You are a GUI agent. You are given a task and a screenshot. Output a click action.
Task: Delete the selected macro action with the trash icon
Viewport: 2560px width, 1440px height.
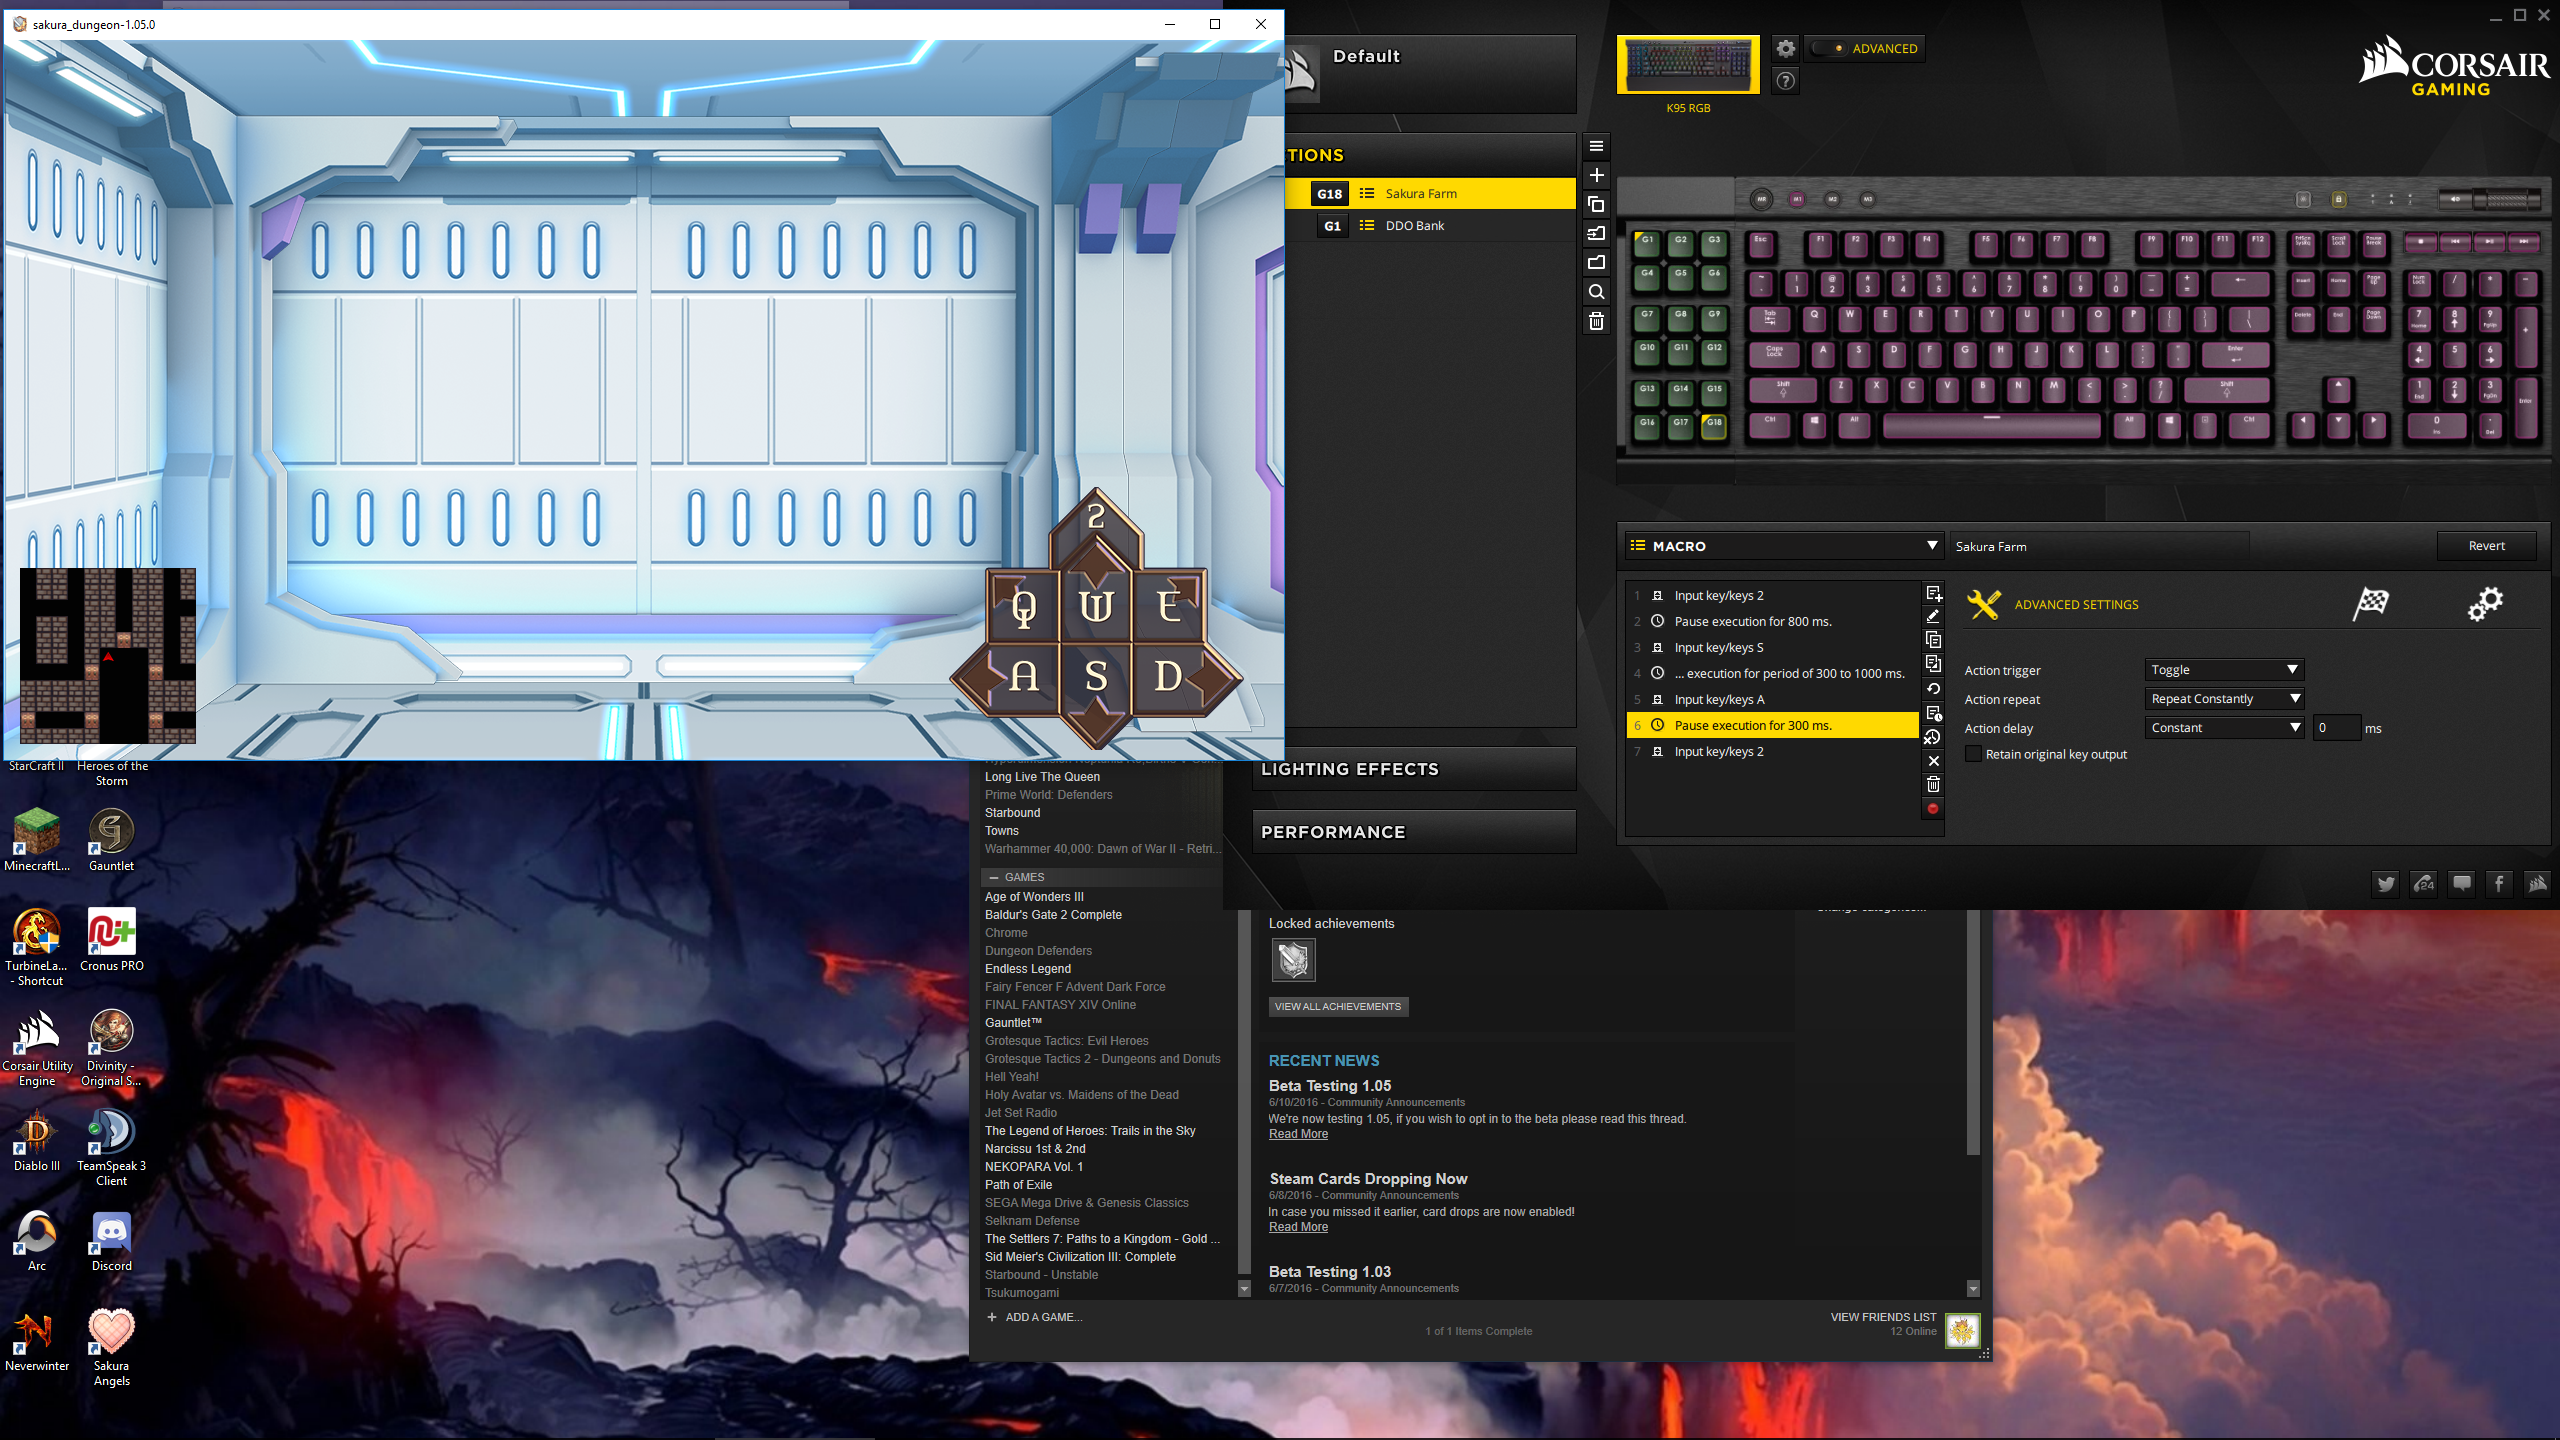(x=1933, y=784)
